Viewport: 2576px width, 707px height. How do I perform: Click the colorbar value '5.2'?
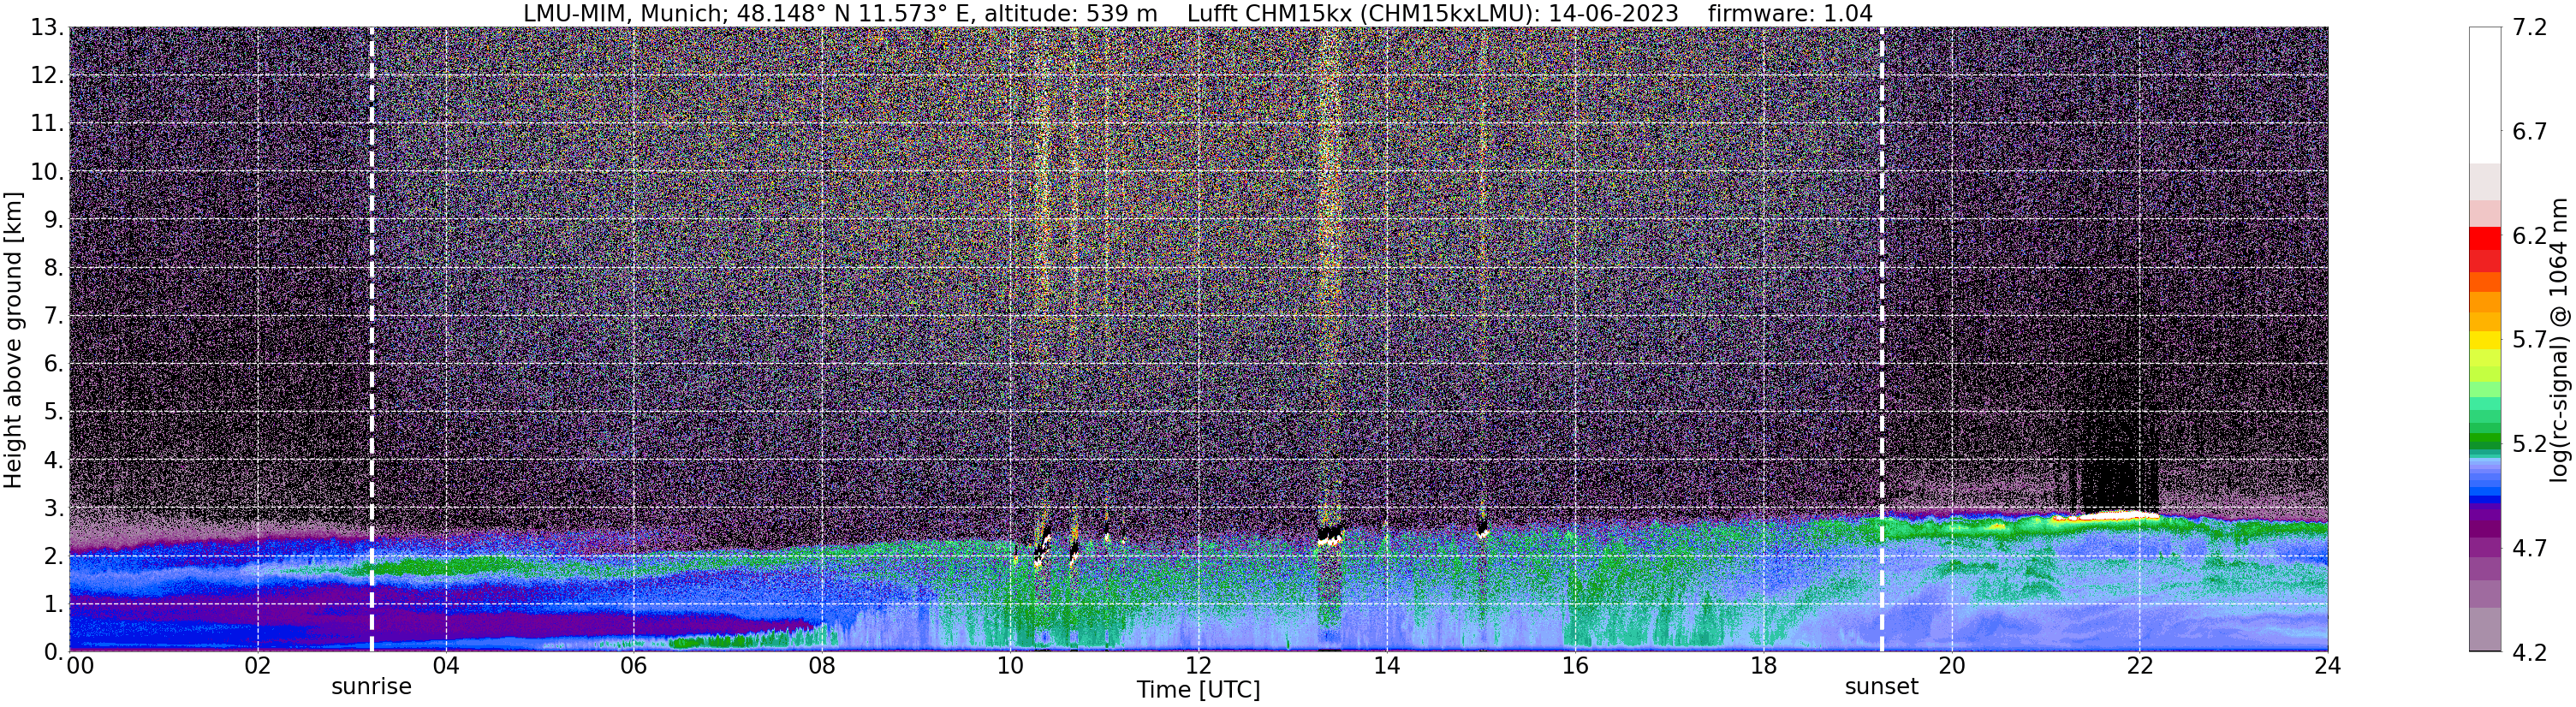tap(2529, 444)
